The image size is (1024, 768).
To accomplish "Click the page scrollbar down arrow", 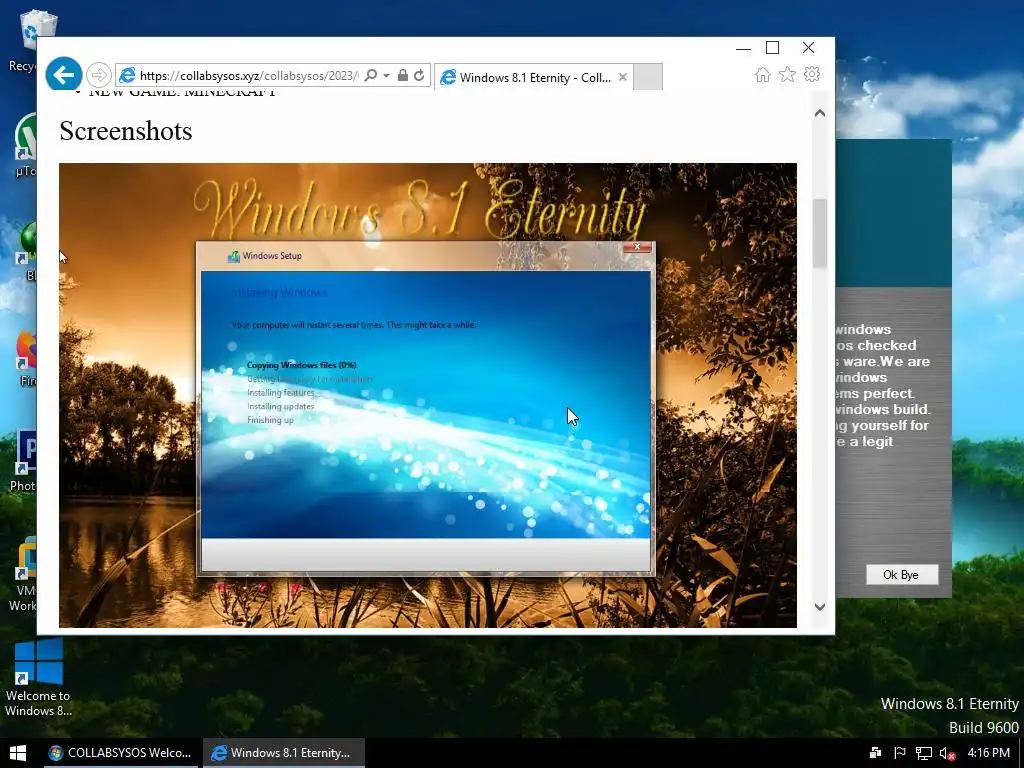I will click(820, 607).
